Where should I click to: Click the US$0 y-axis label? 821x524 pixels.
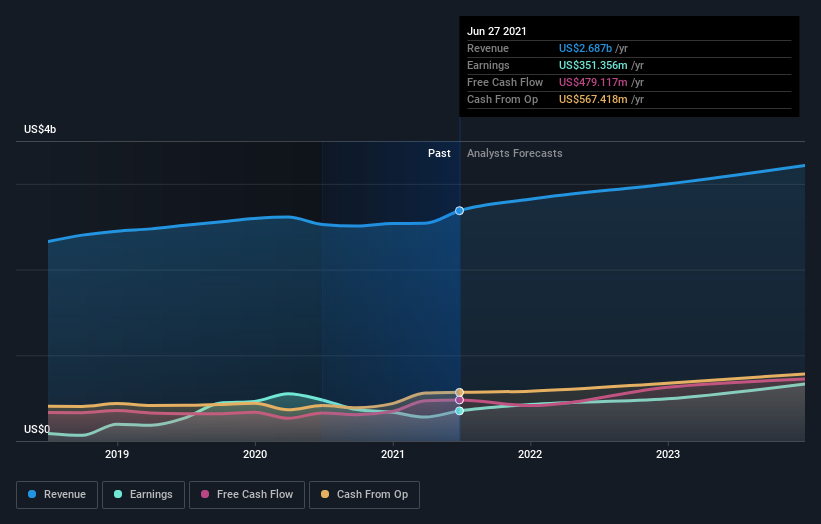(x=37, y=429)
